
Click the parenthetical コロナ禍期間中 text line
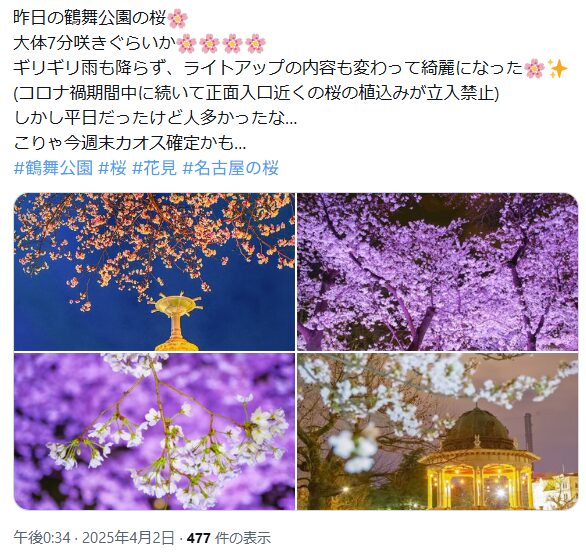point(256,93)
